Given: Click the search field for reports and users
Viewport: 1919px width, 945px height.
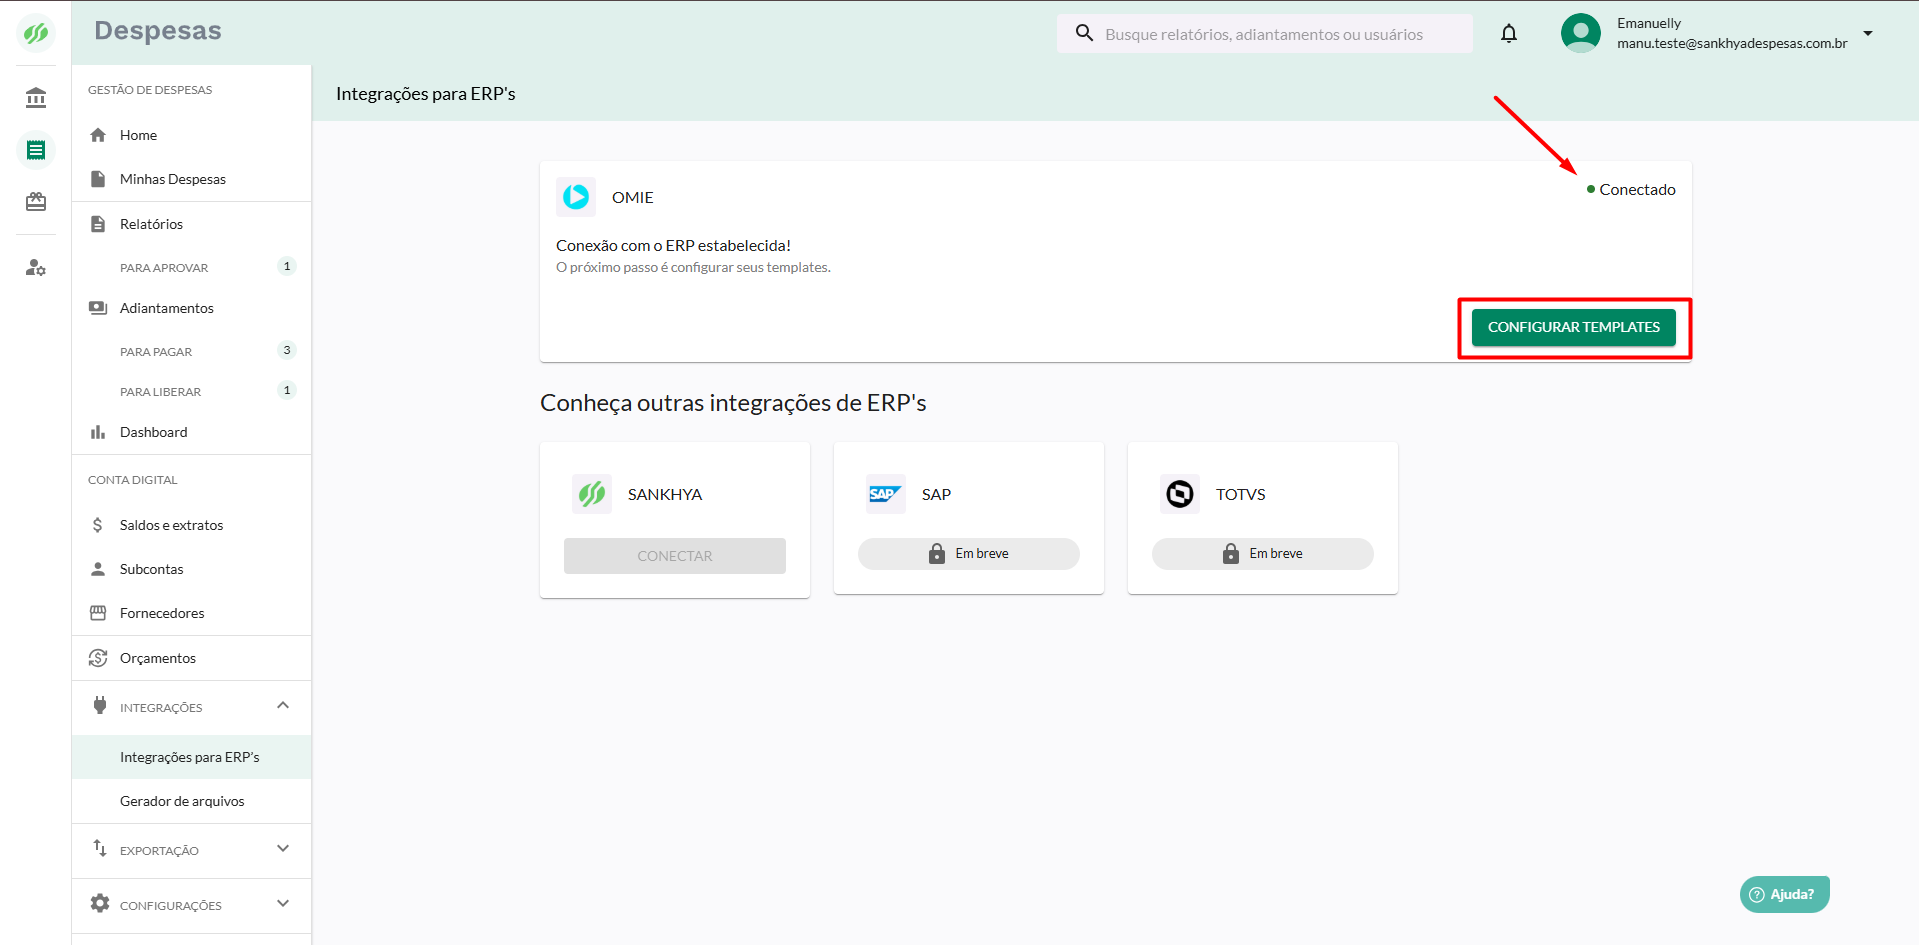Looking at the screenshot, I should coord(1265,34).
